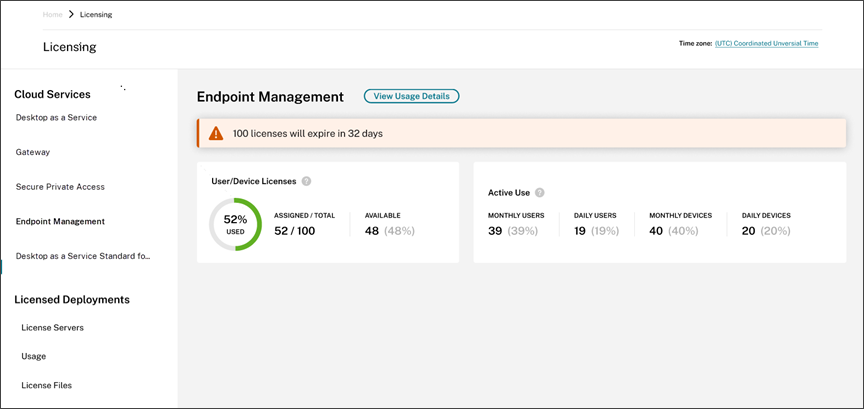Viewport: 864px width, 409px height.
Task: Open License Files in the sidebar
Action: coord(46,385)
